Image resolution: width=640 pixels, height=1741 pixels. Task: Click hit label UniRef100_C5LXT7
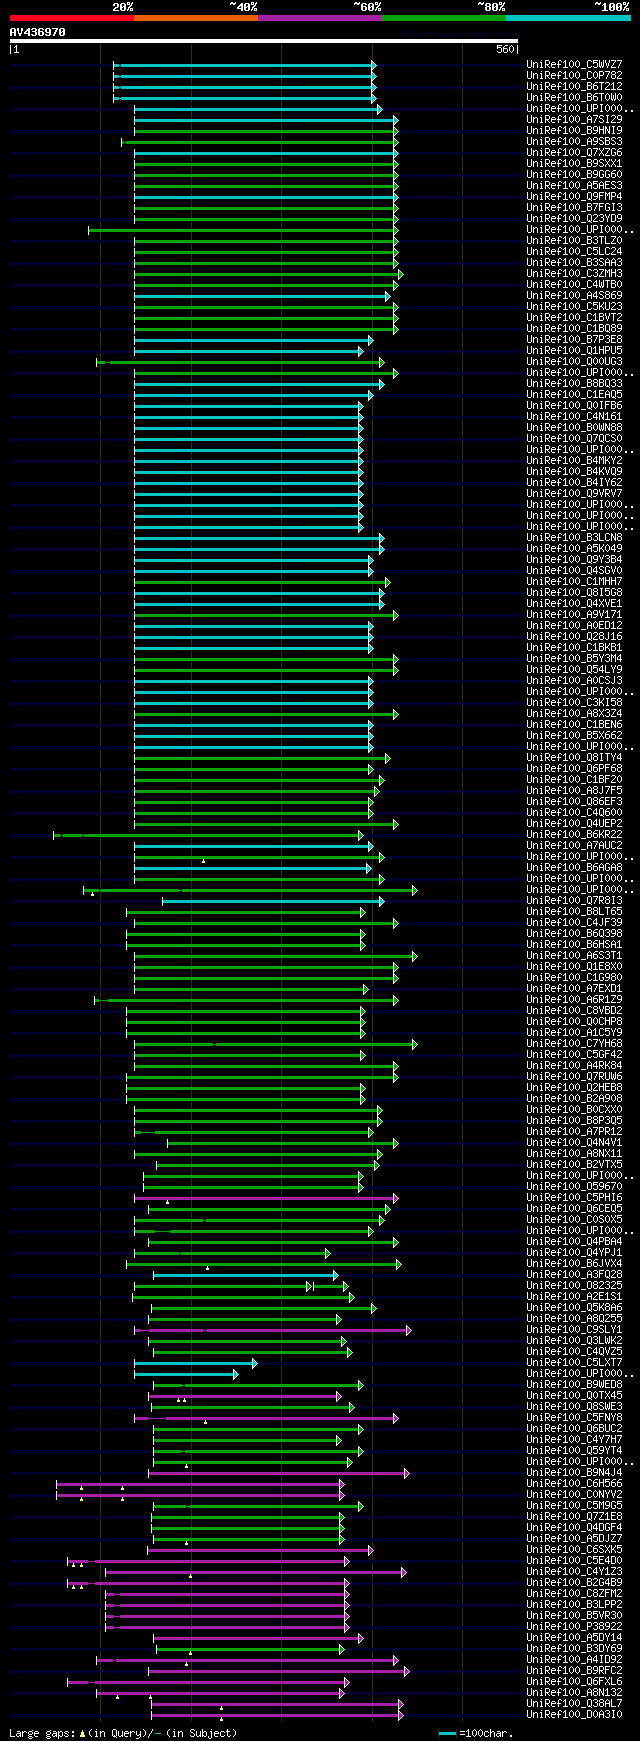pos(574,1362)
